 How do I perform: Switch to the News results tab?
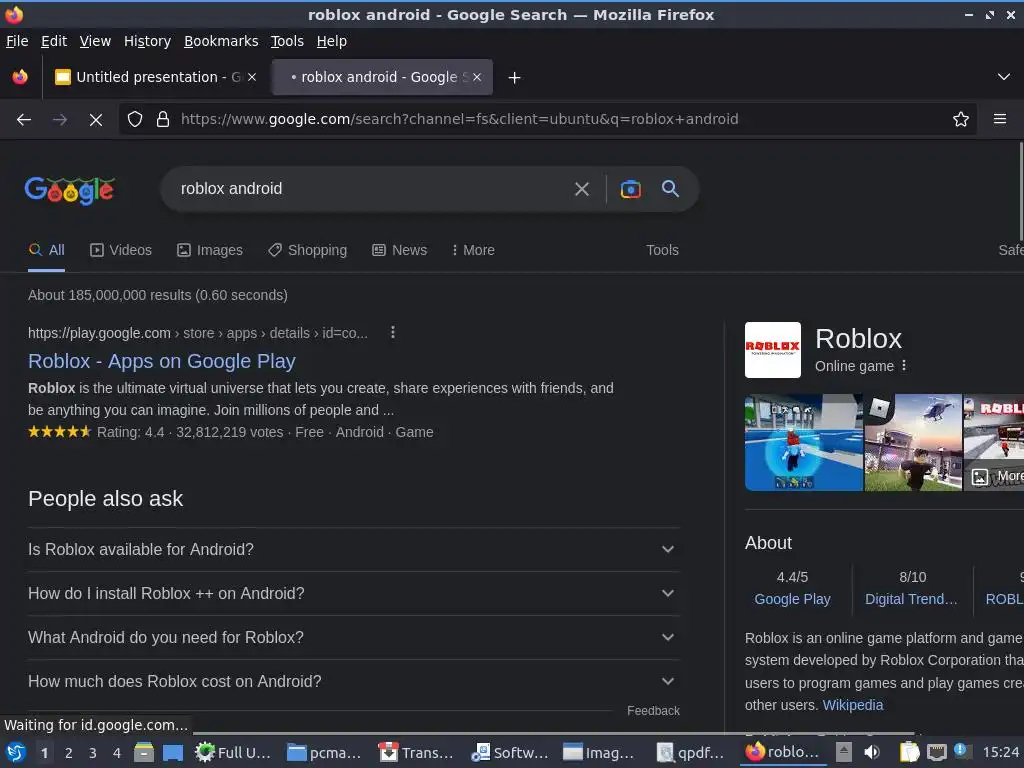(x=400, y=250)
